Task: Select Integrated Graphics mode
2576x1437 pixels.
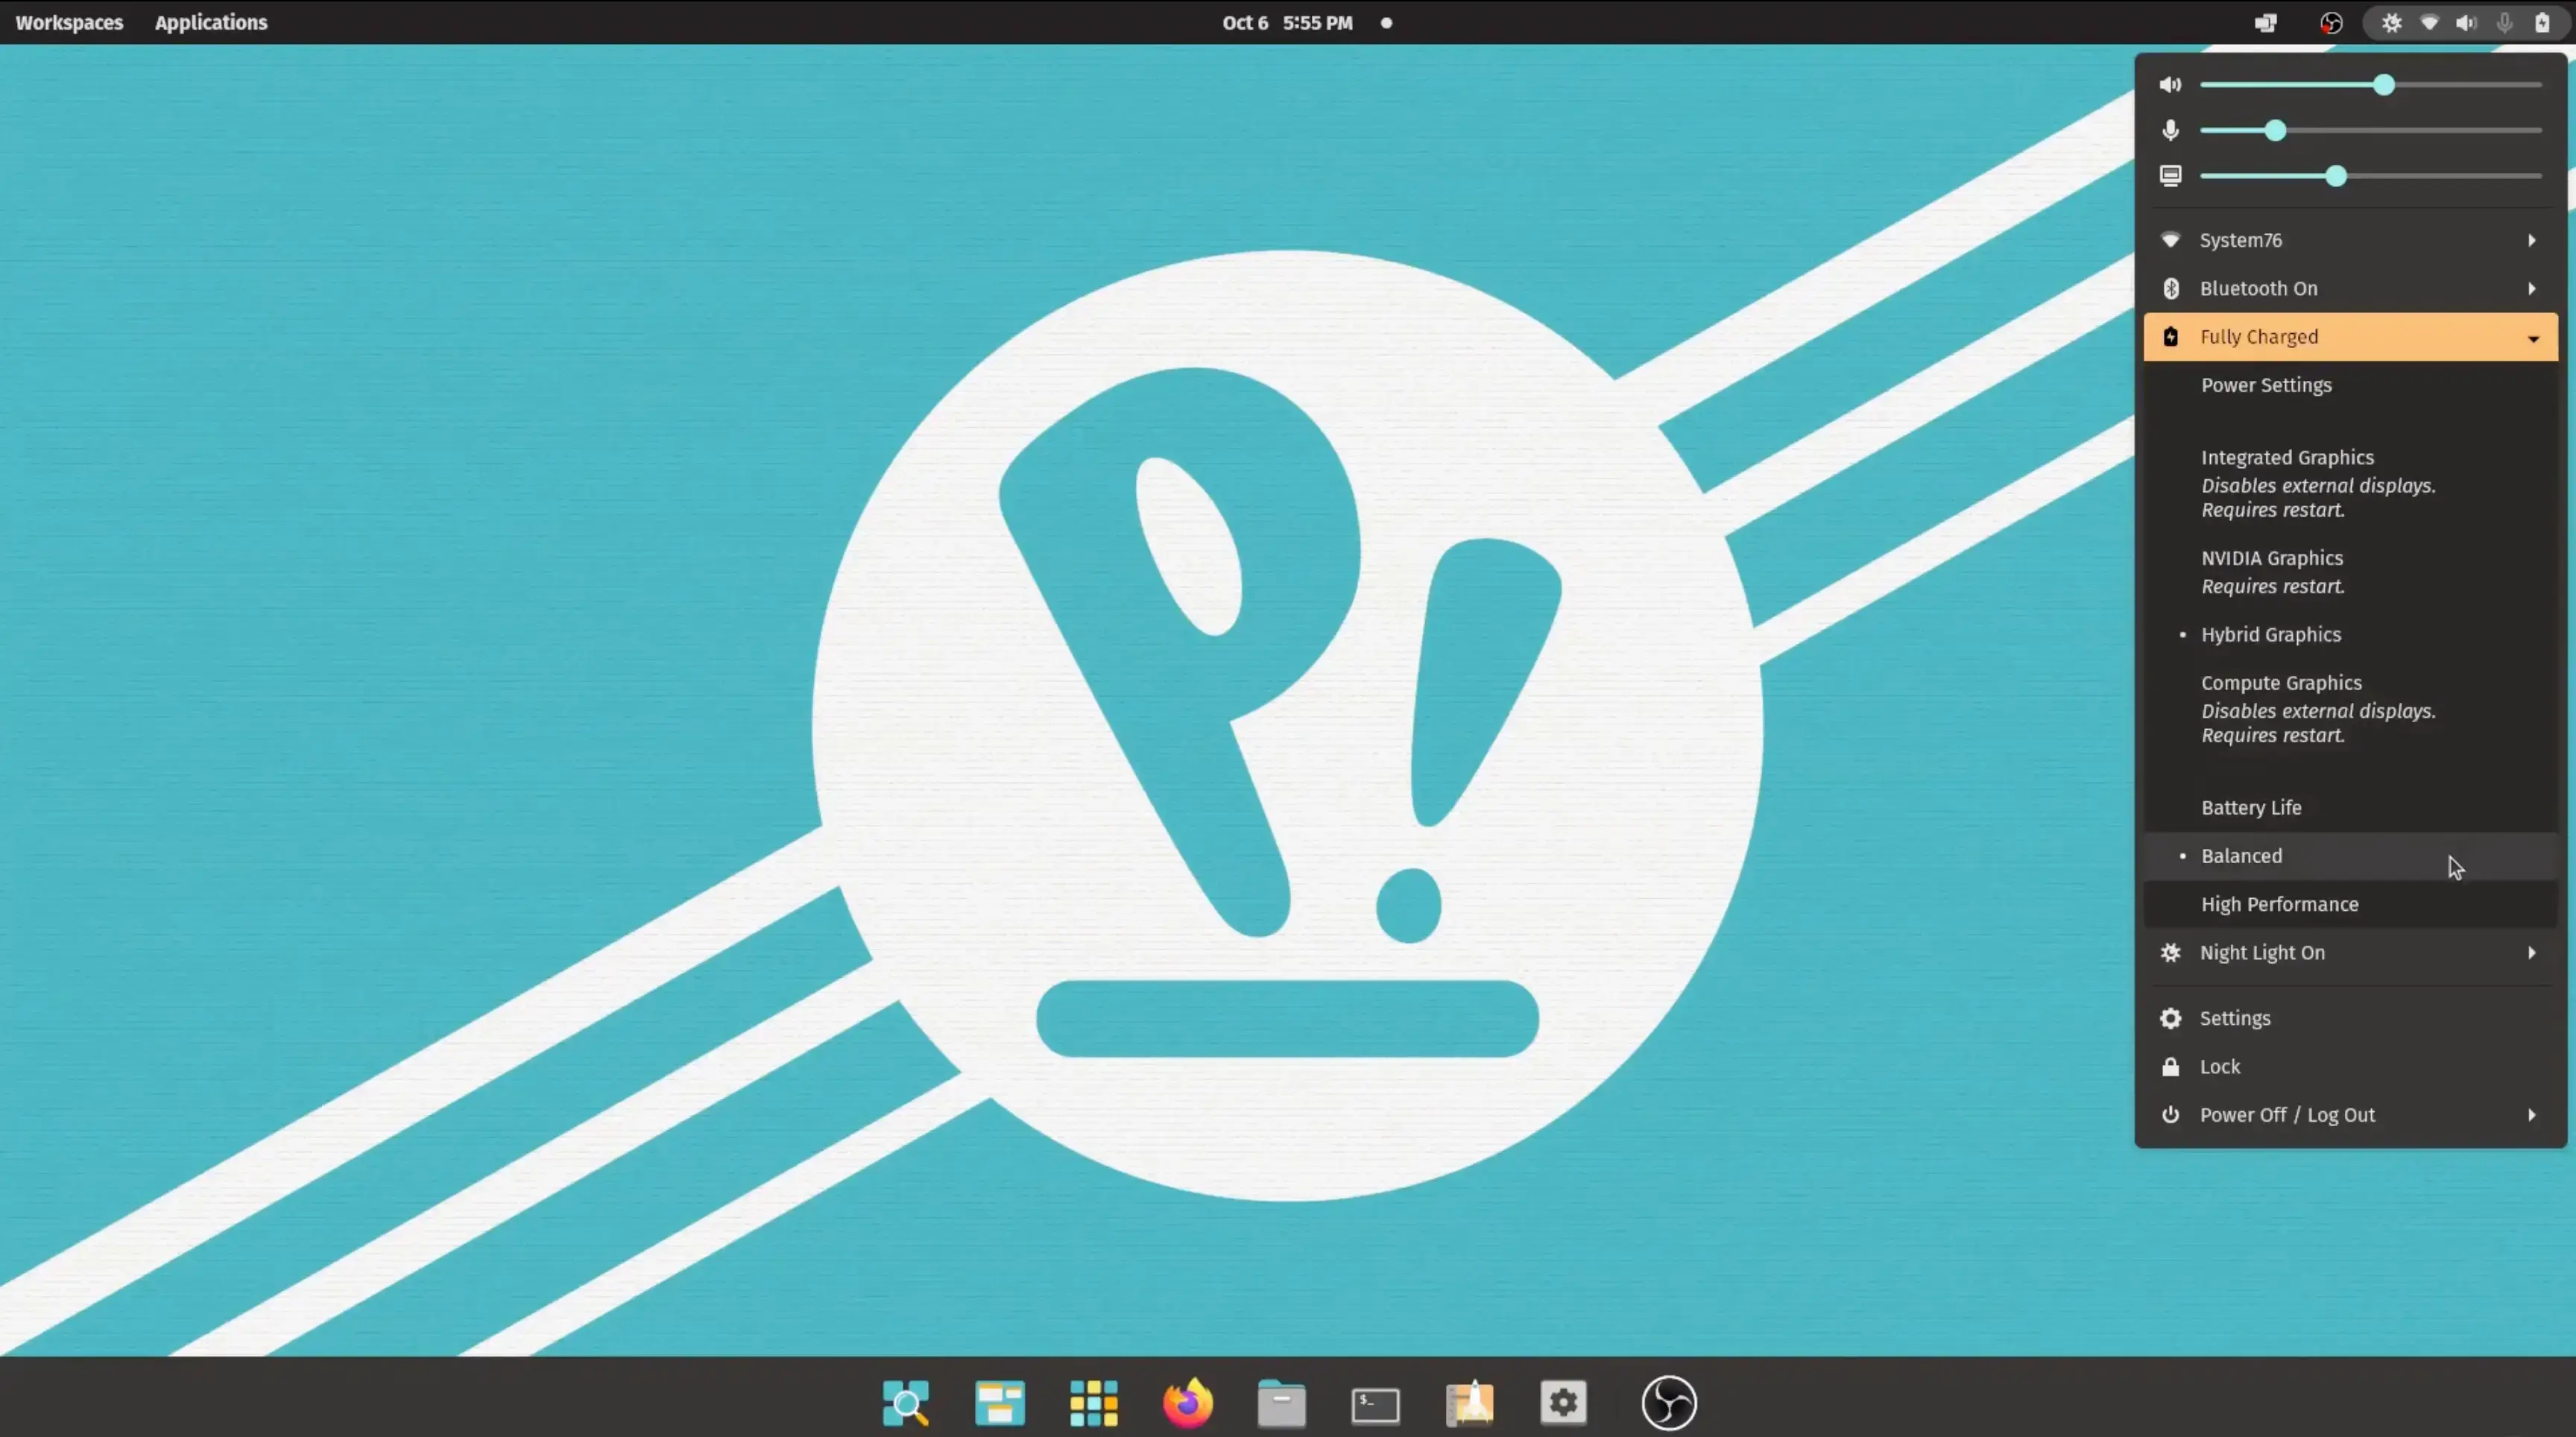Action: coord(2350,483)
